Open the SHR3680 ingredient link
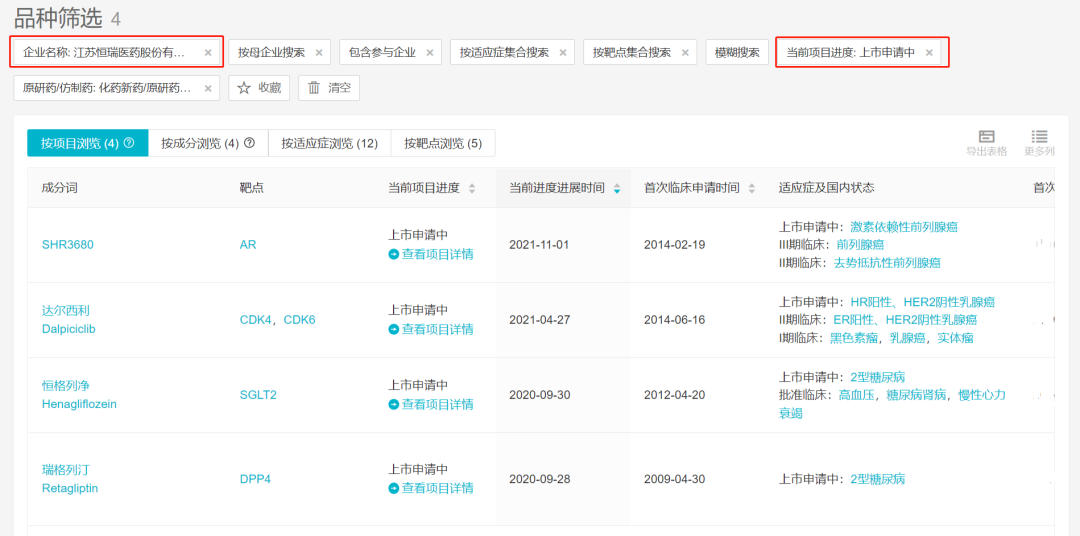The height and width of the screenshot is (536, 1080). tap(68, 245)
